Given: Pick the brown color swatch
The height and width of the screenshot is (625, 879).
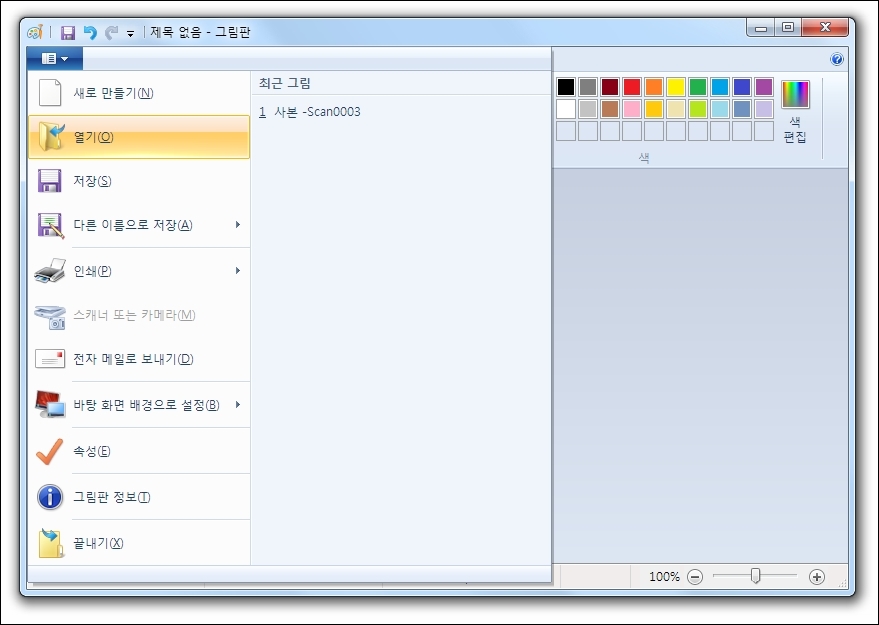Looking at the screenshot, I should 610,109.
